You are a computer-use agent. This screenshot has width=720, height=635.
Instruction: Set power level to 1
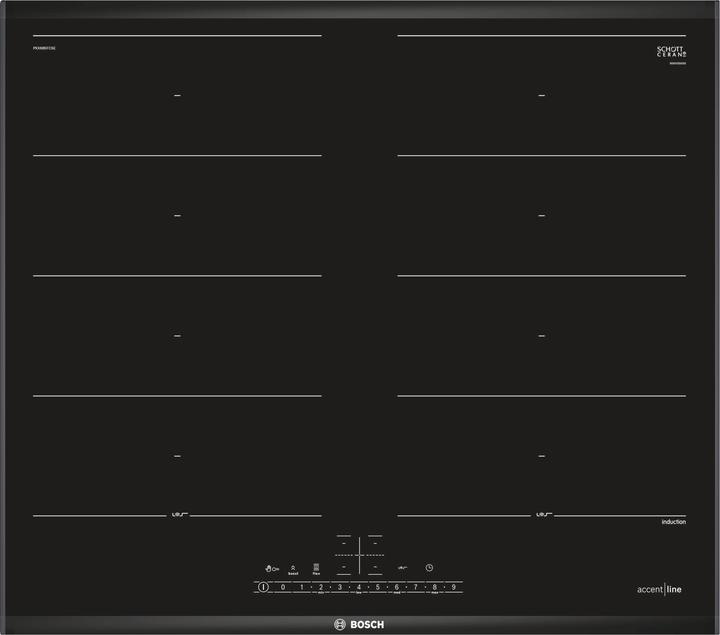point(302,587)
